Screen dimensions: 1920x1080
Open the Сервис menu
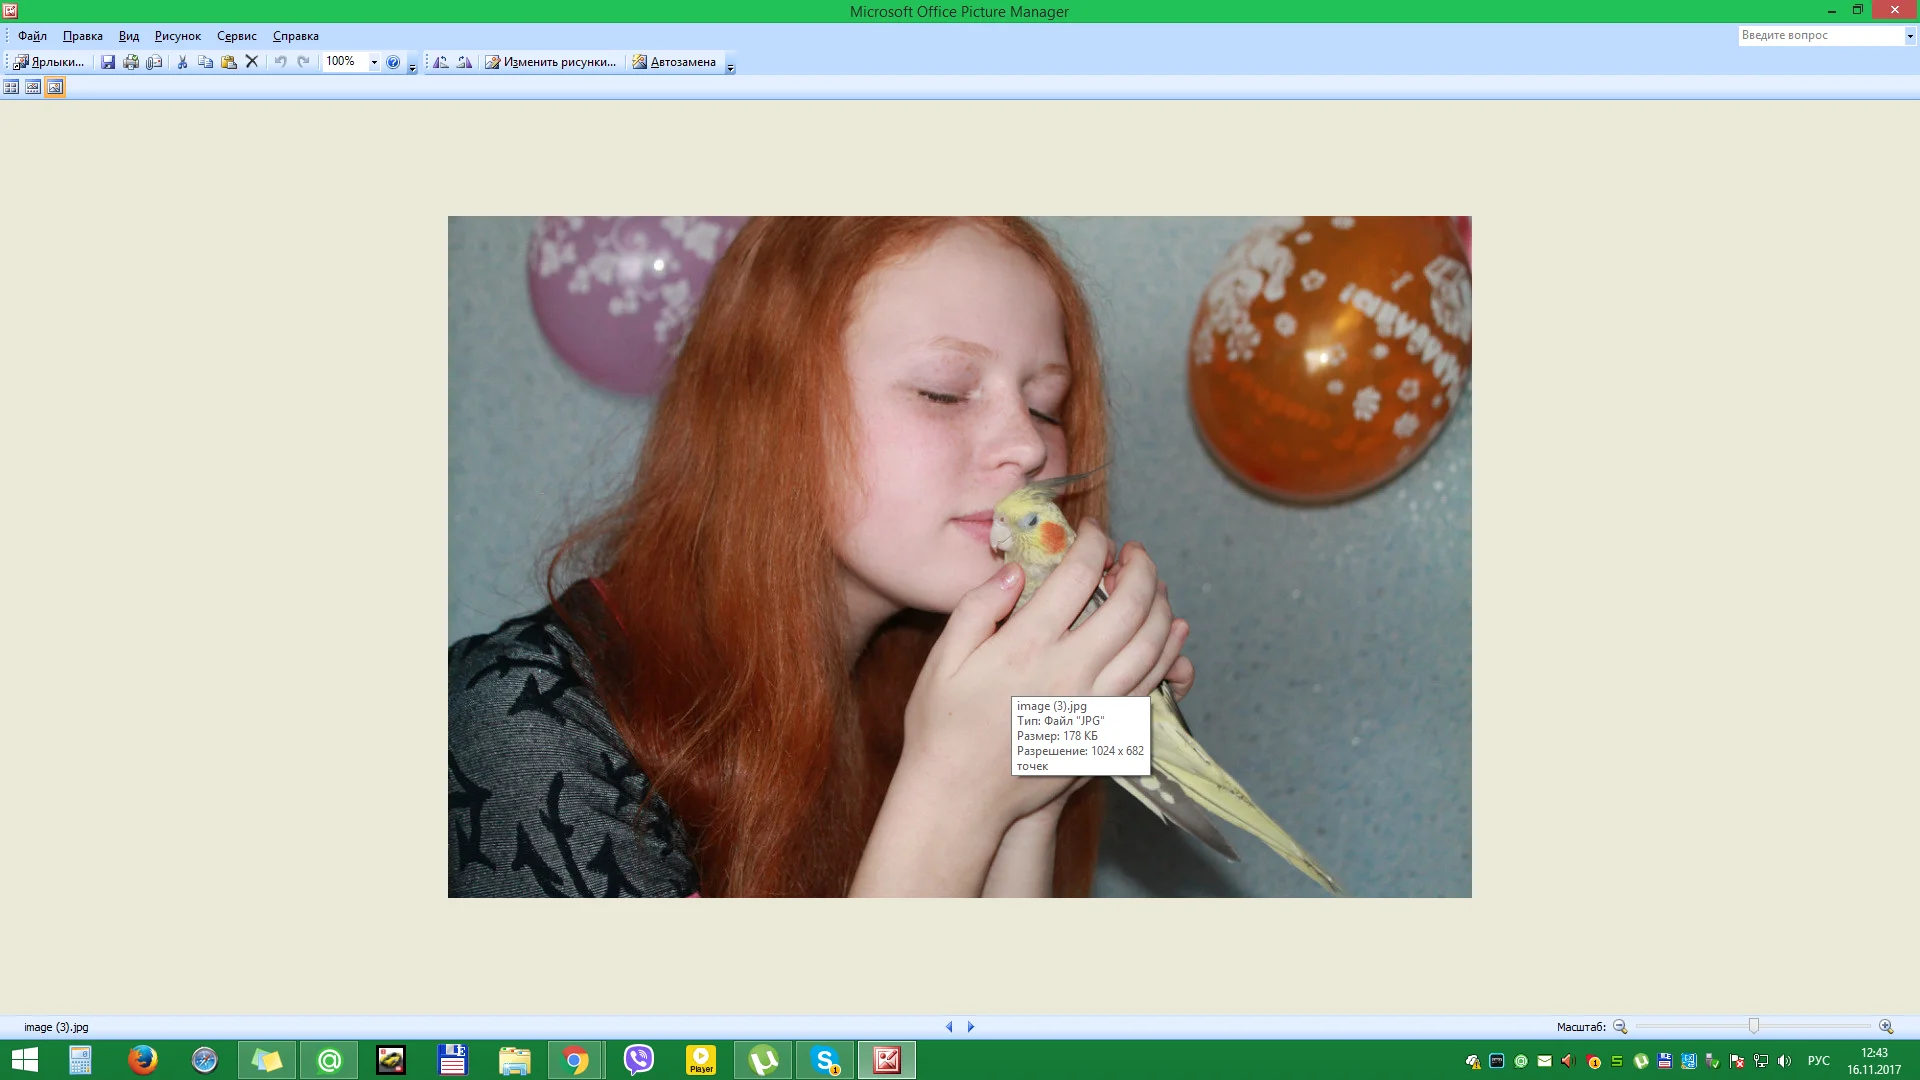click(236, 36)
